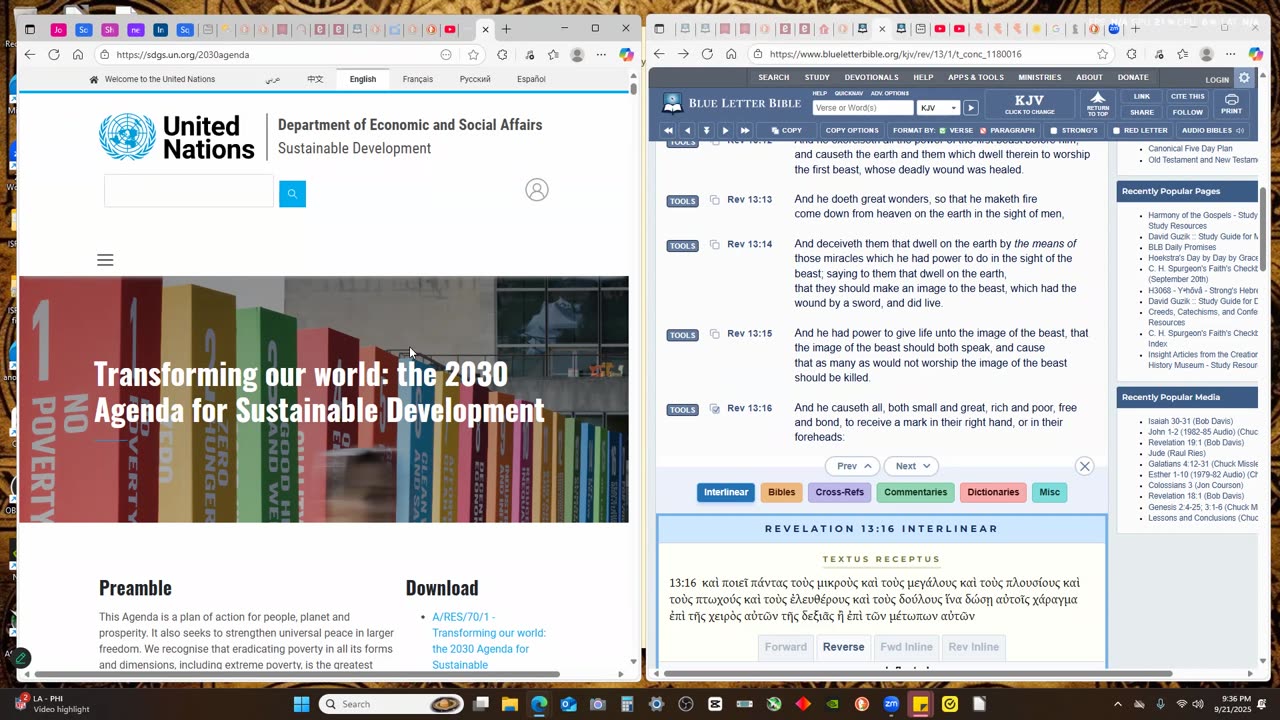
Task: Open the Audio Bibles menu
Action: (x=1212, y=131)
